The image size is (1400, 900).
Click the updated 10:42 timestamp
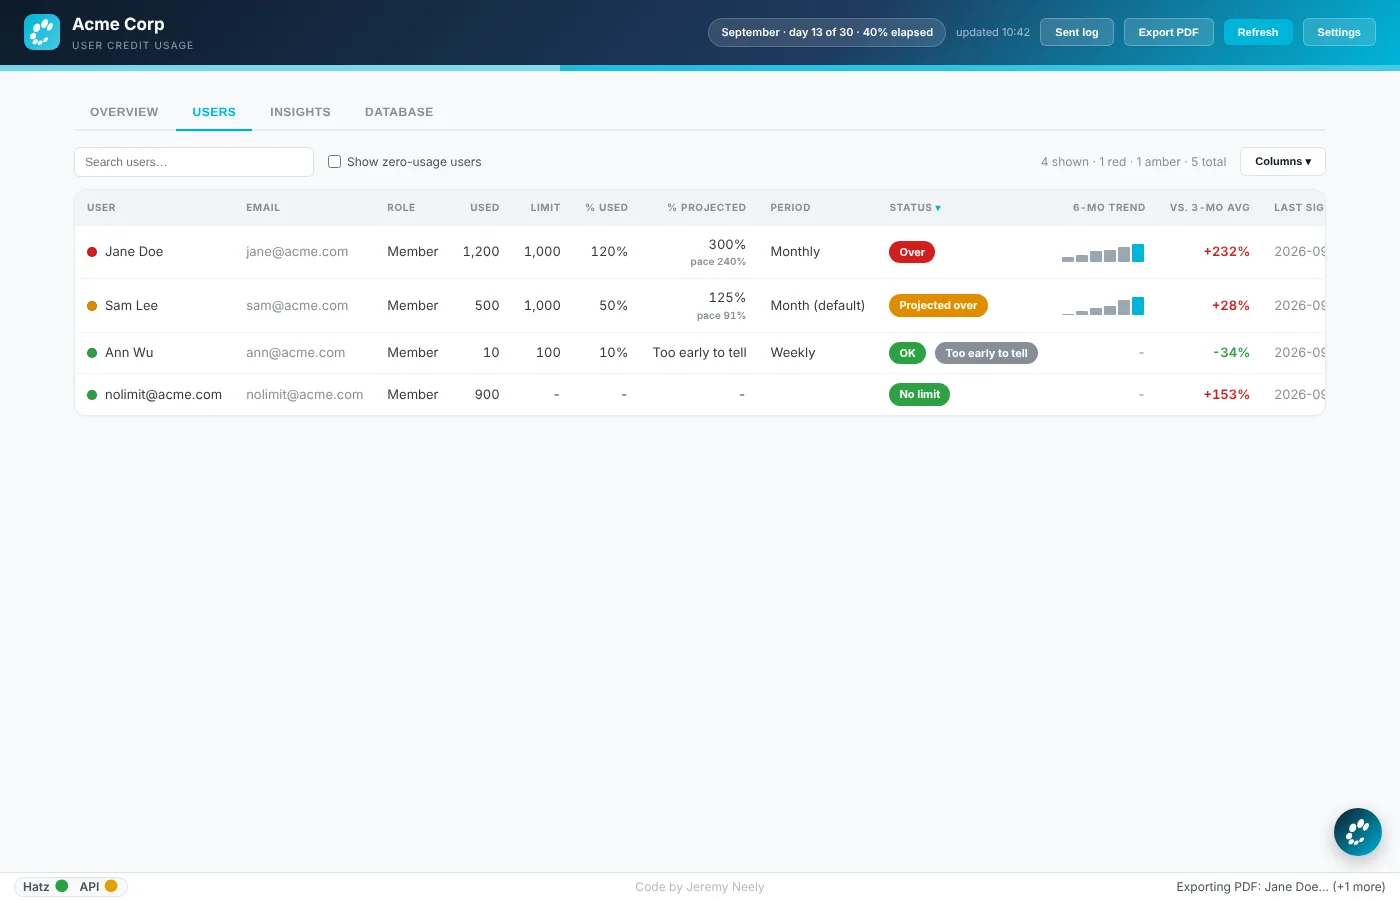(x=992, y=32)
